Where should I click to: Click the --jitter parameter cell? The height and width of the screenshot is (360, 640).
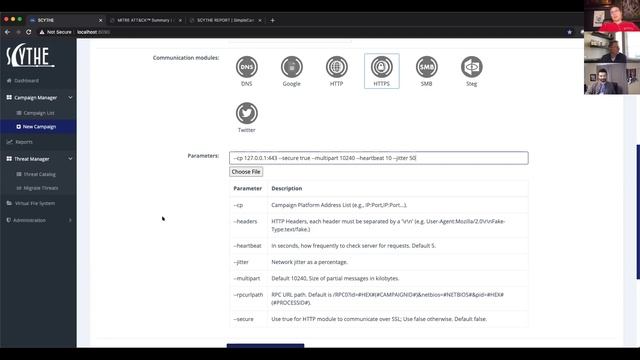[248, 262]
